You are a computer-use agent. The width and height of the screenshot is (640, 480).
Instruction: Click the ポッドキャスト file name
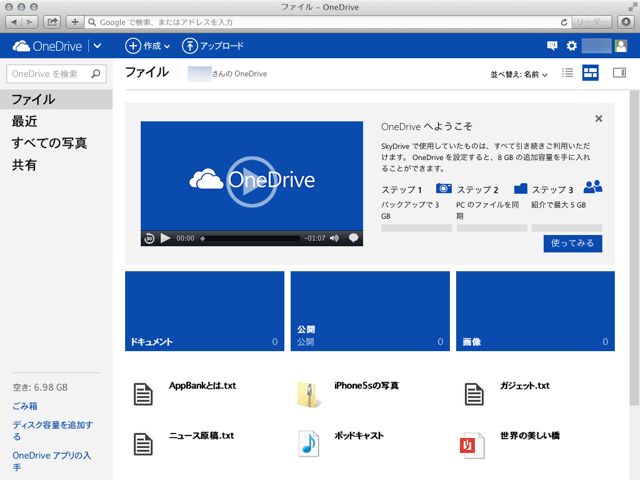click(359, 436)
